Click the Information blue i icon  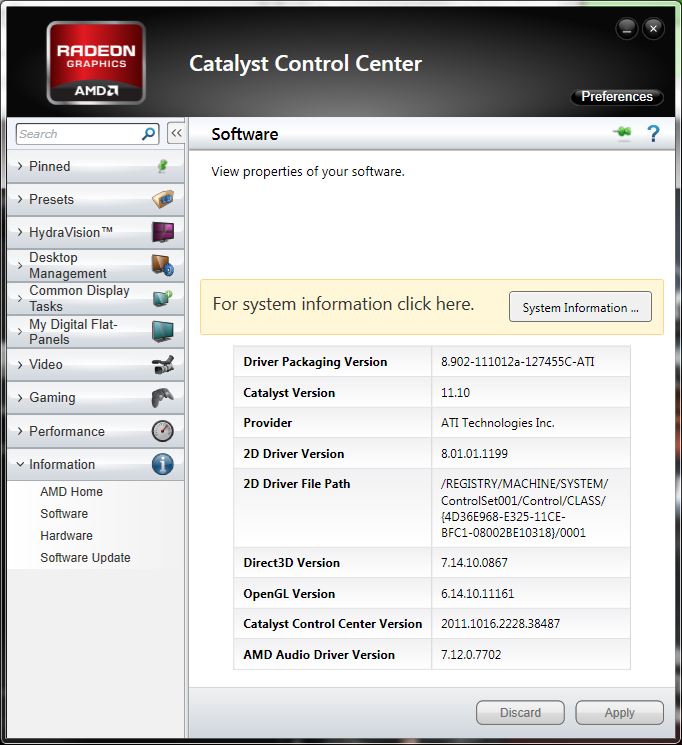point(163,464)
